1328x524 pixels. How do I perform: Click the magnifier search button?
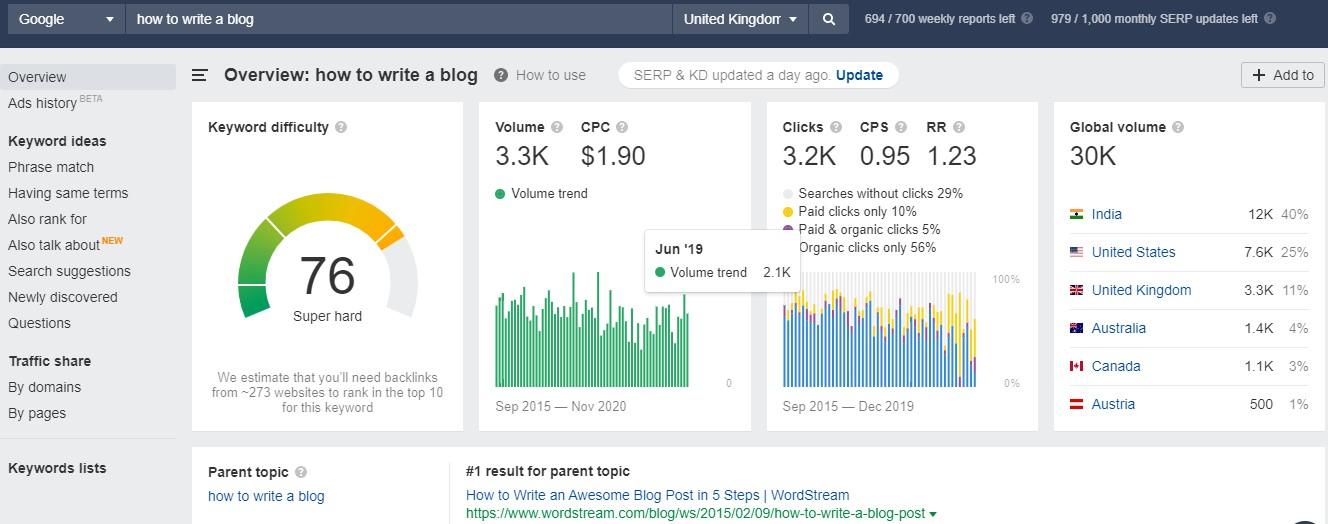pyautogui.click(x=828, y=19)
